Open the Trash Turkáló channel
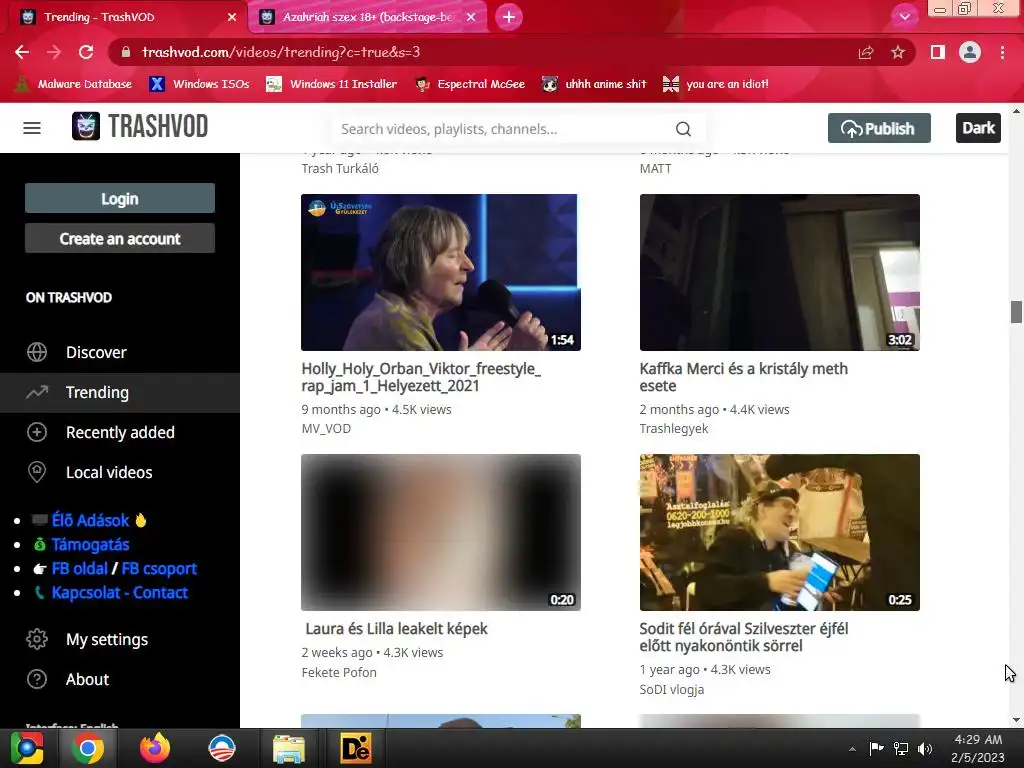Screen dimensions: 1024x768 (x=340, y=168)
